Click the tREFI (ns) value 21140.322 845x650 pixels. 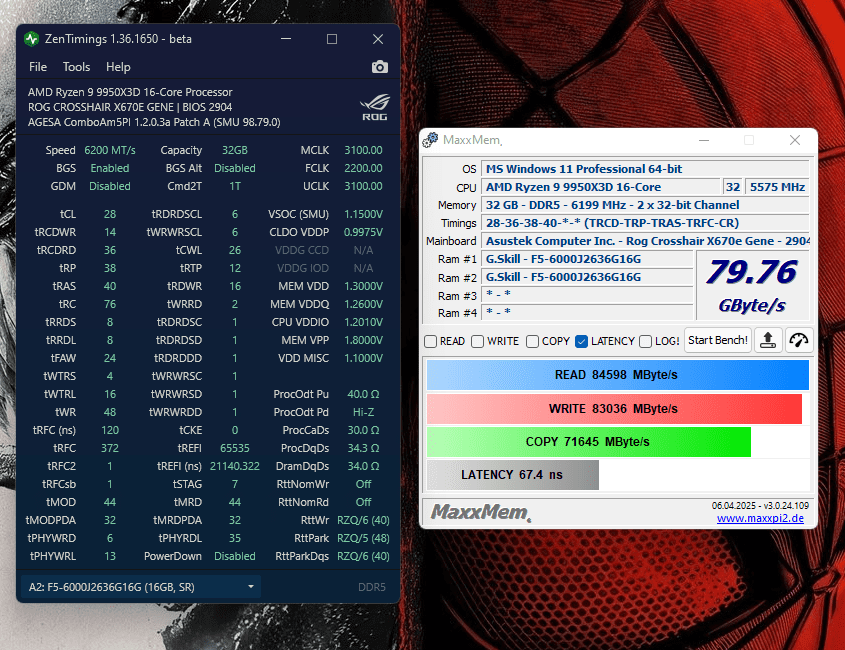[235, 466]
